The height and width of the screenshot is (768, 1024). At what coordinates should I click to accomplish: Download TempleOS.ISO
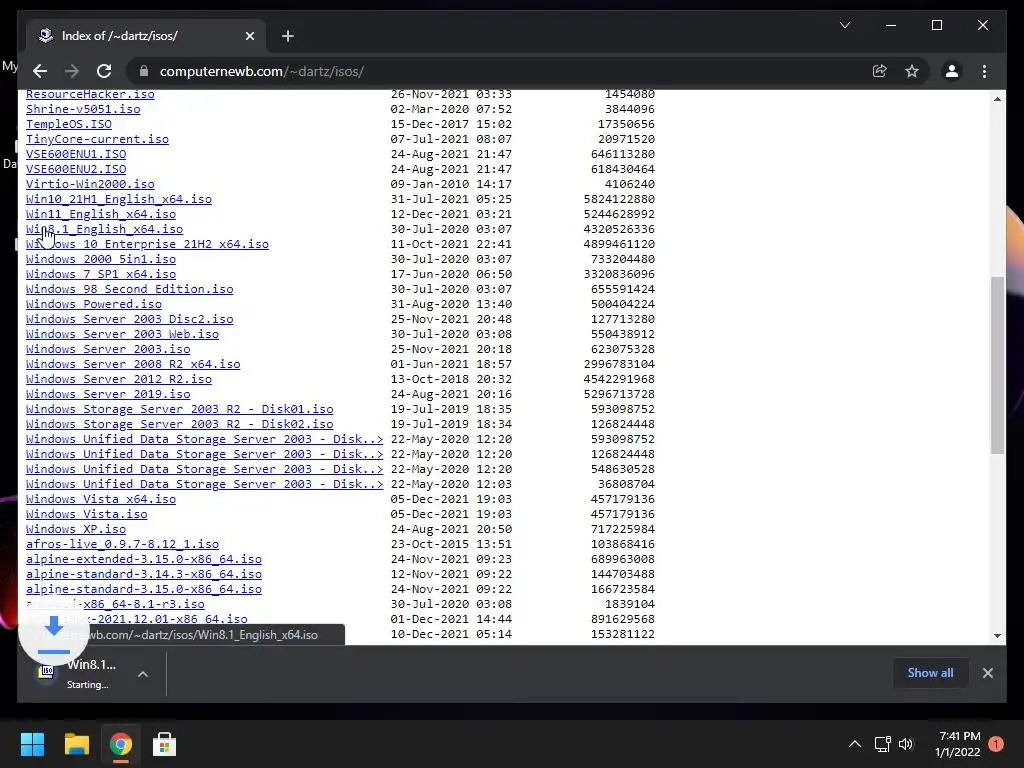click(x=69, y=124)
